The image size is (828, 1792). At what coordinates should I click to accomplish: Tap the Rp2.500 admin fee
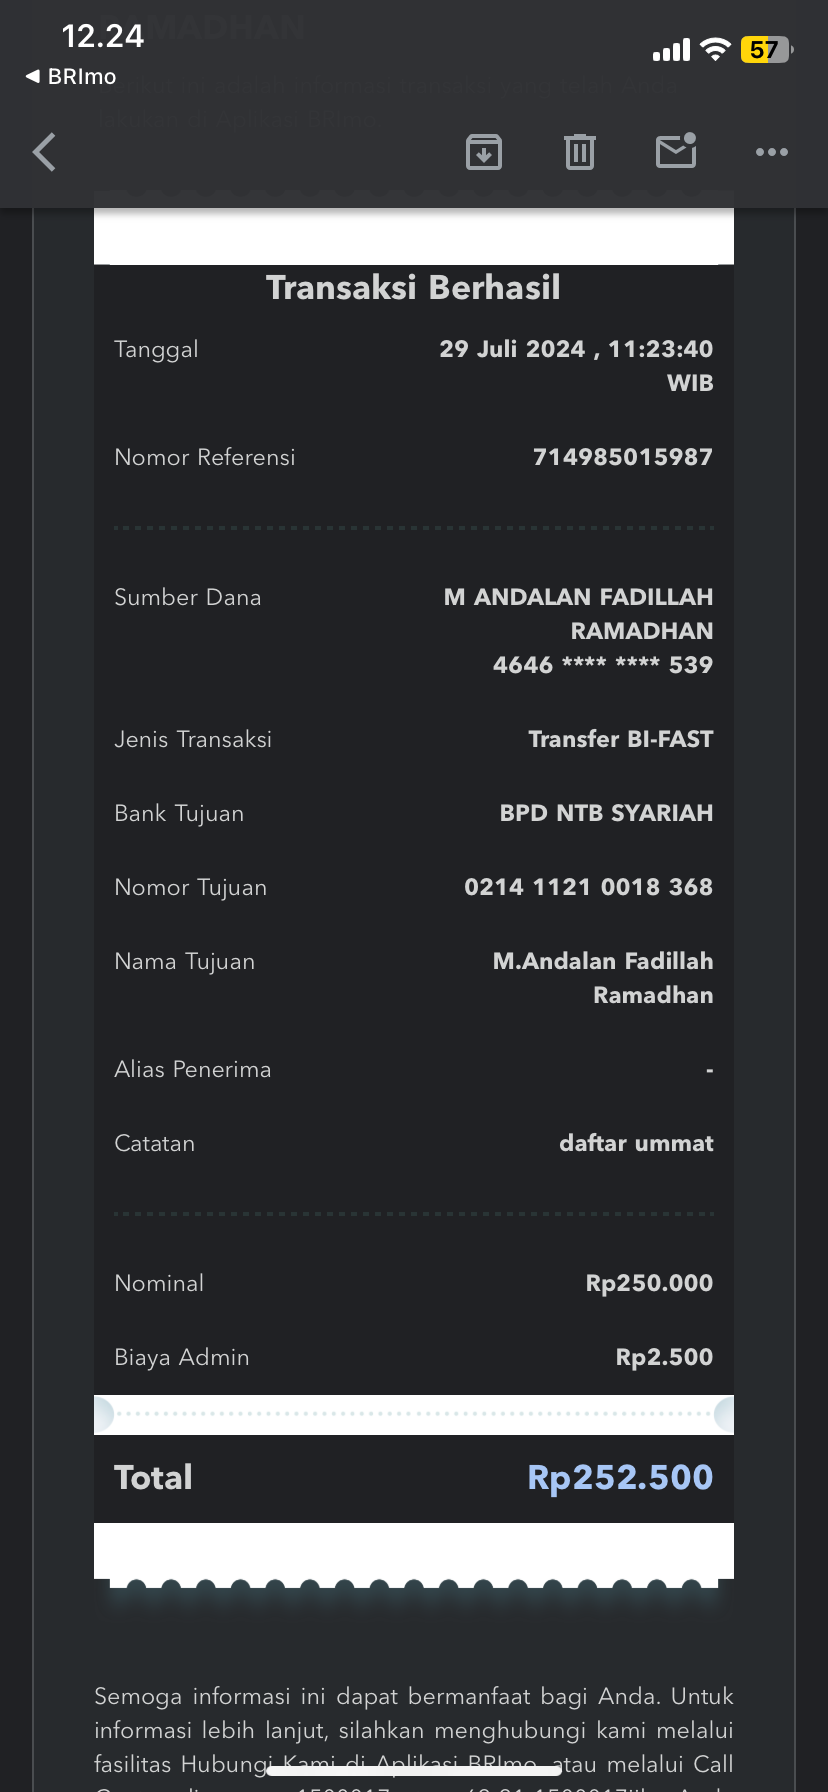pos(664,1357)
